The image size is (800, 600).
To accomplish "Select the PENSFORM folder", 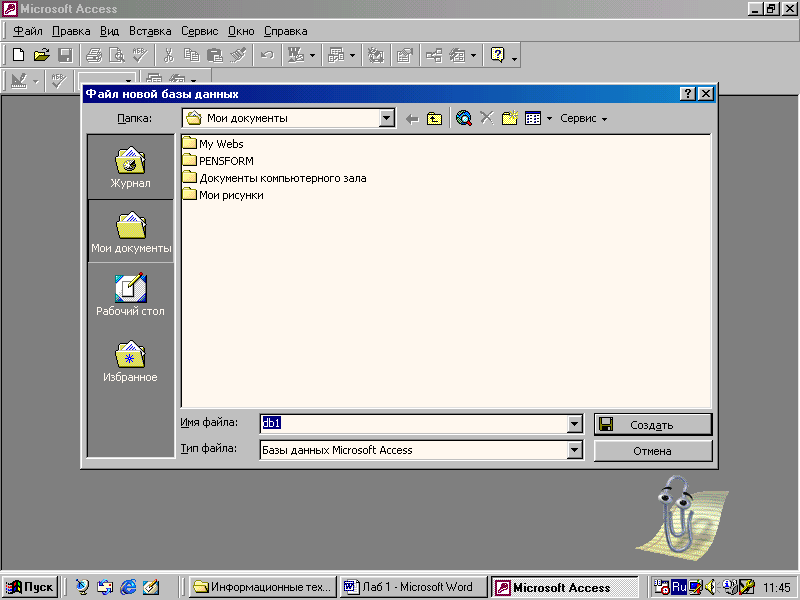I will pyautogui.click(x=218, y=161).
